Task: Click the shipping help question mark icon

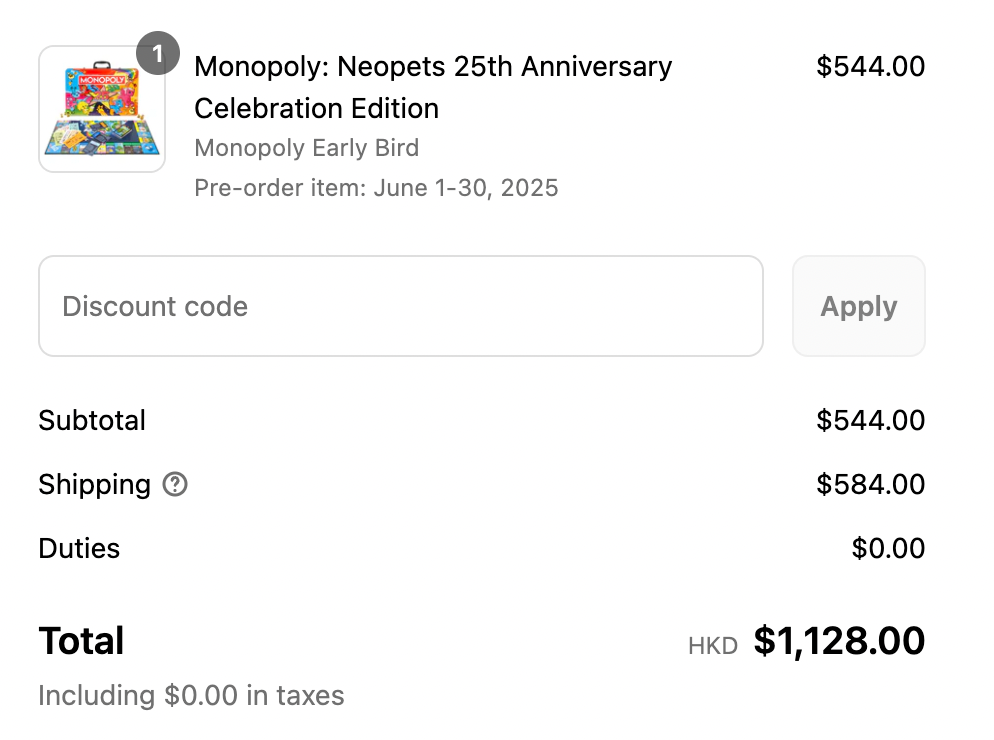Action: pos(175,485)
